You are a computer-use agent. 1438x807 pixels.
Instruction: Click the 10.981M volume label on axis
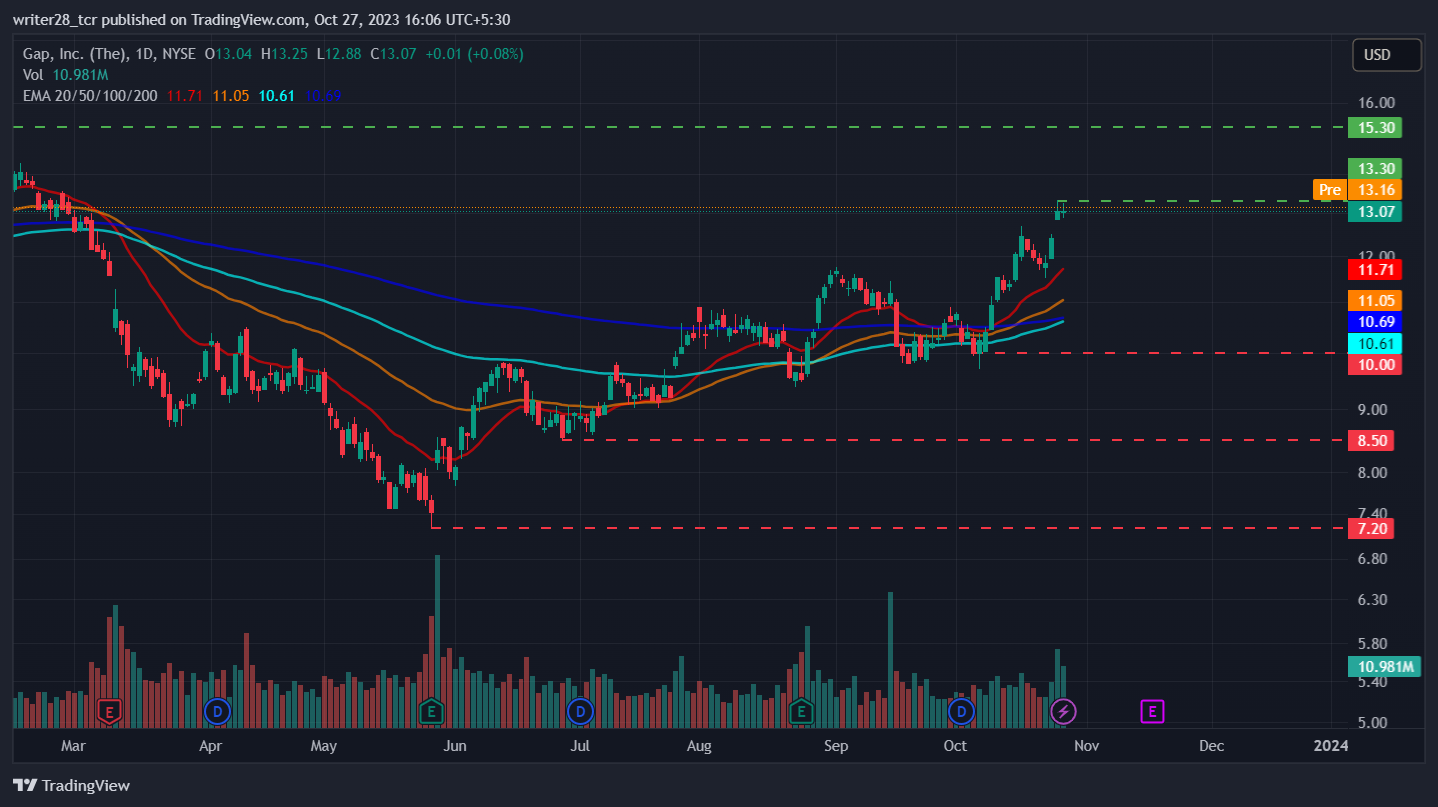(x=1383, y=668)
